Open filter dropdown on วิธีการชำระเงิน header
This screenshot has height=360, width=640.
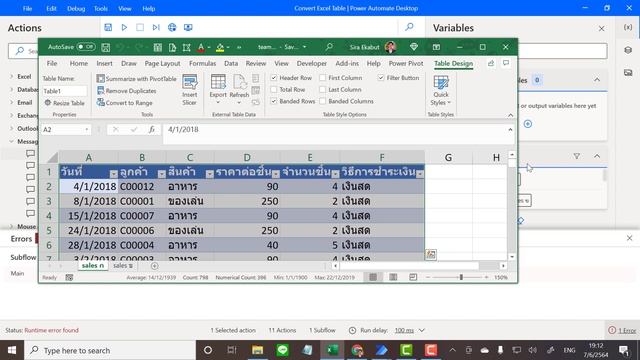[x=420, y=174]
